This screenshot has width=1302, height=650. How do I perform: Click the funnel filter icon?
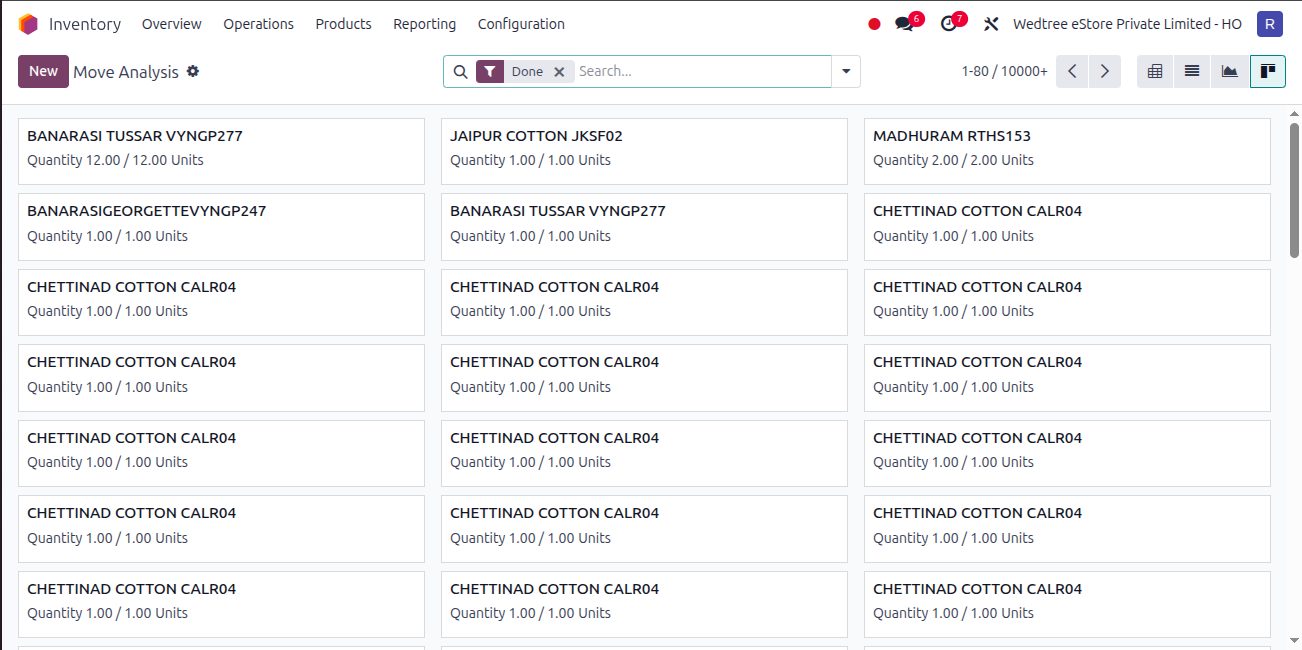point(490,72)
